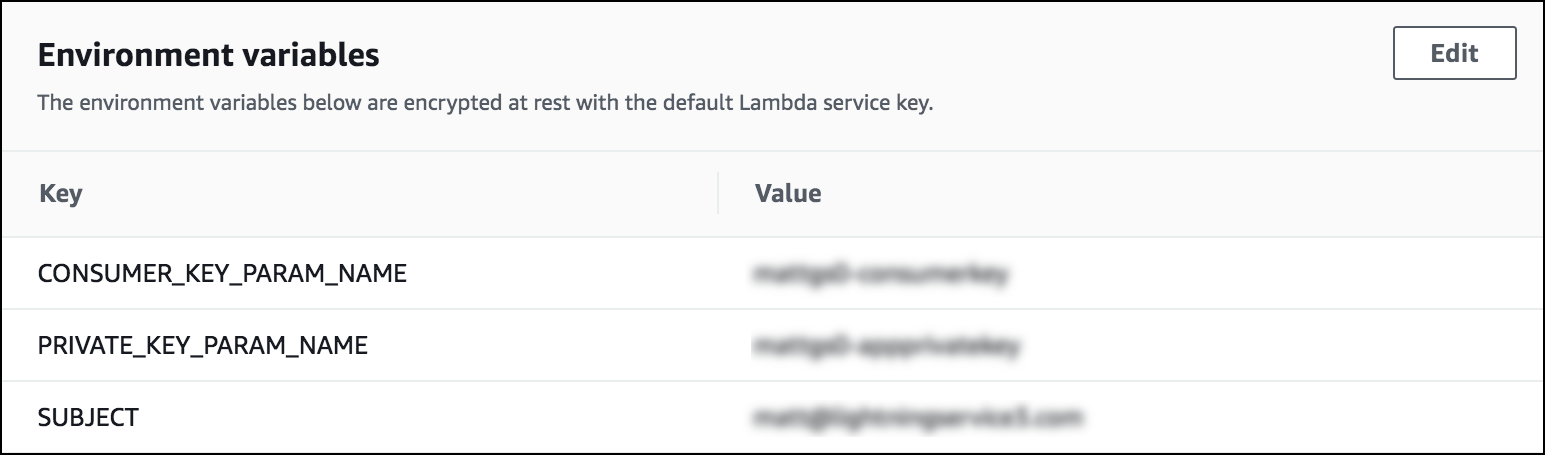This screenshot has width=1545, height=455.
Task: Click the blurred value for PRIVATE_KEY_PARAM_NAME
Action: click(x=887, y=346)
